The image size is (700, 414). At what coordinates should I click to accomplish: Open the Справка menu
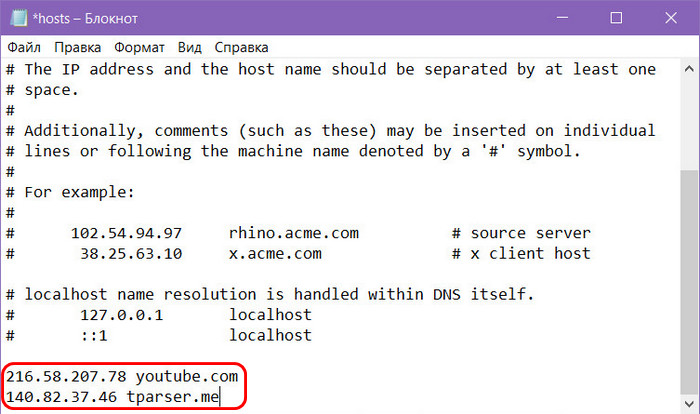(x=242, y=47)
